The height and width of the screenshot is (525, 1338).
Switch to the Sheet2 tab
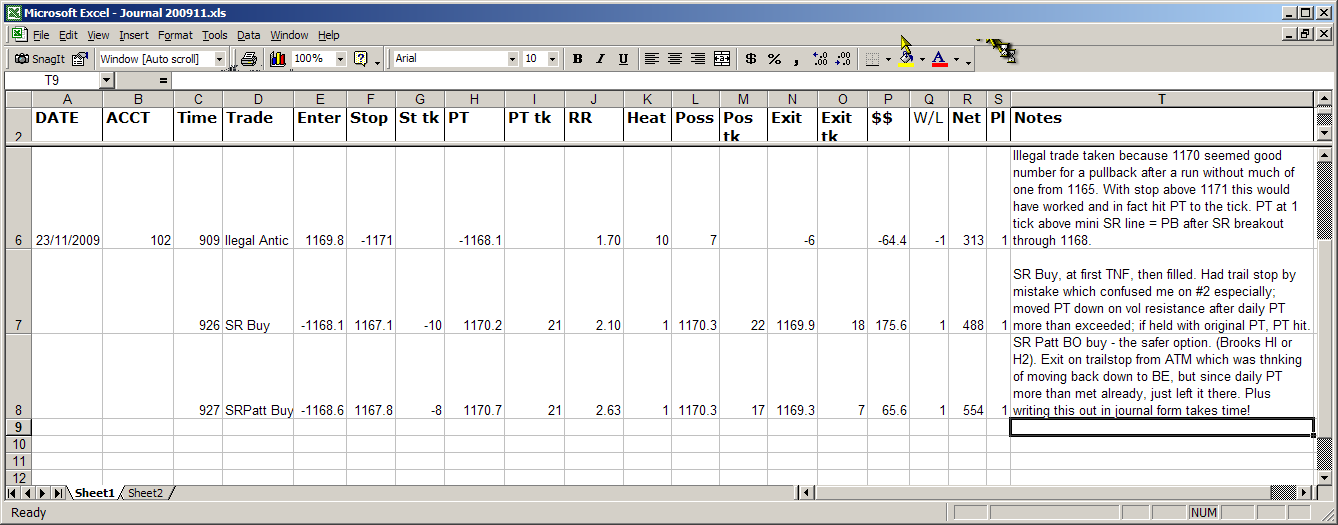click(x=146, y=493)
